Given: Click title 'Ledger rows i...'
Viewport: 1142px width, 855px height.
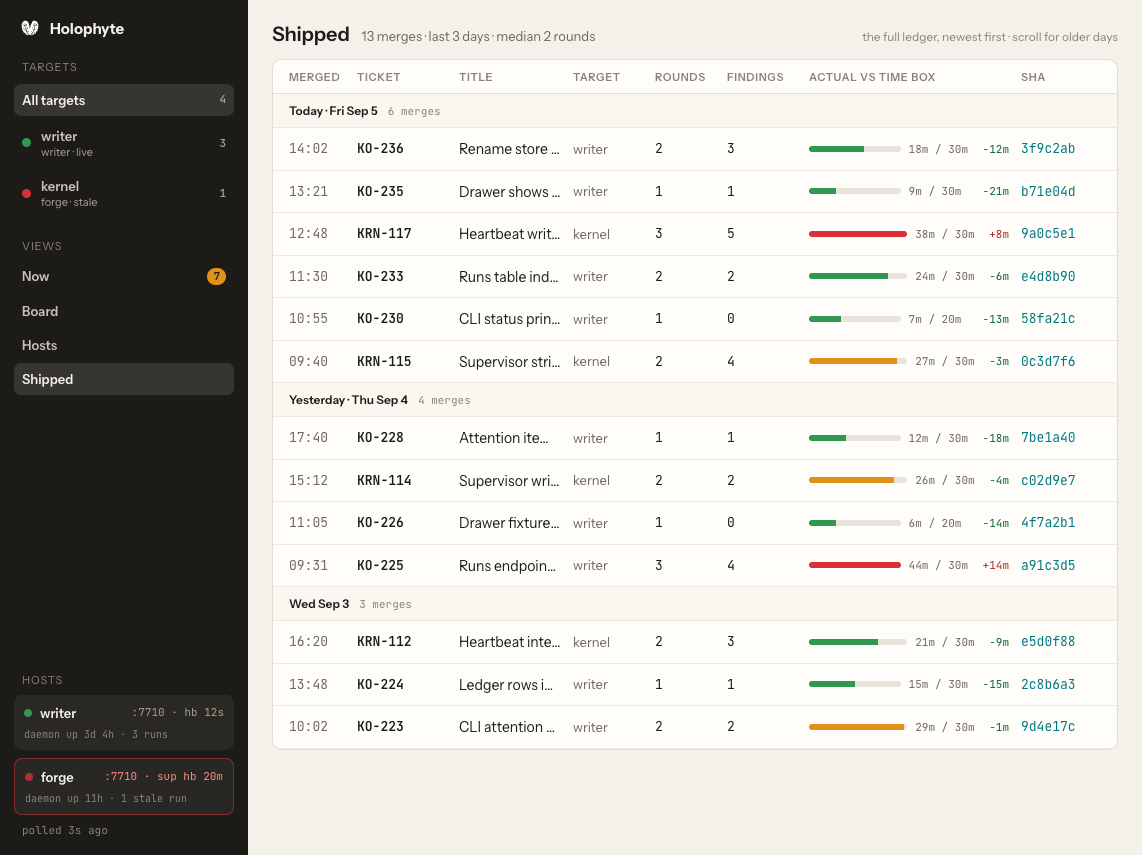Looking at the screenshot, I should click(x=505, y=685).
